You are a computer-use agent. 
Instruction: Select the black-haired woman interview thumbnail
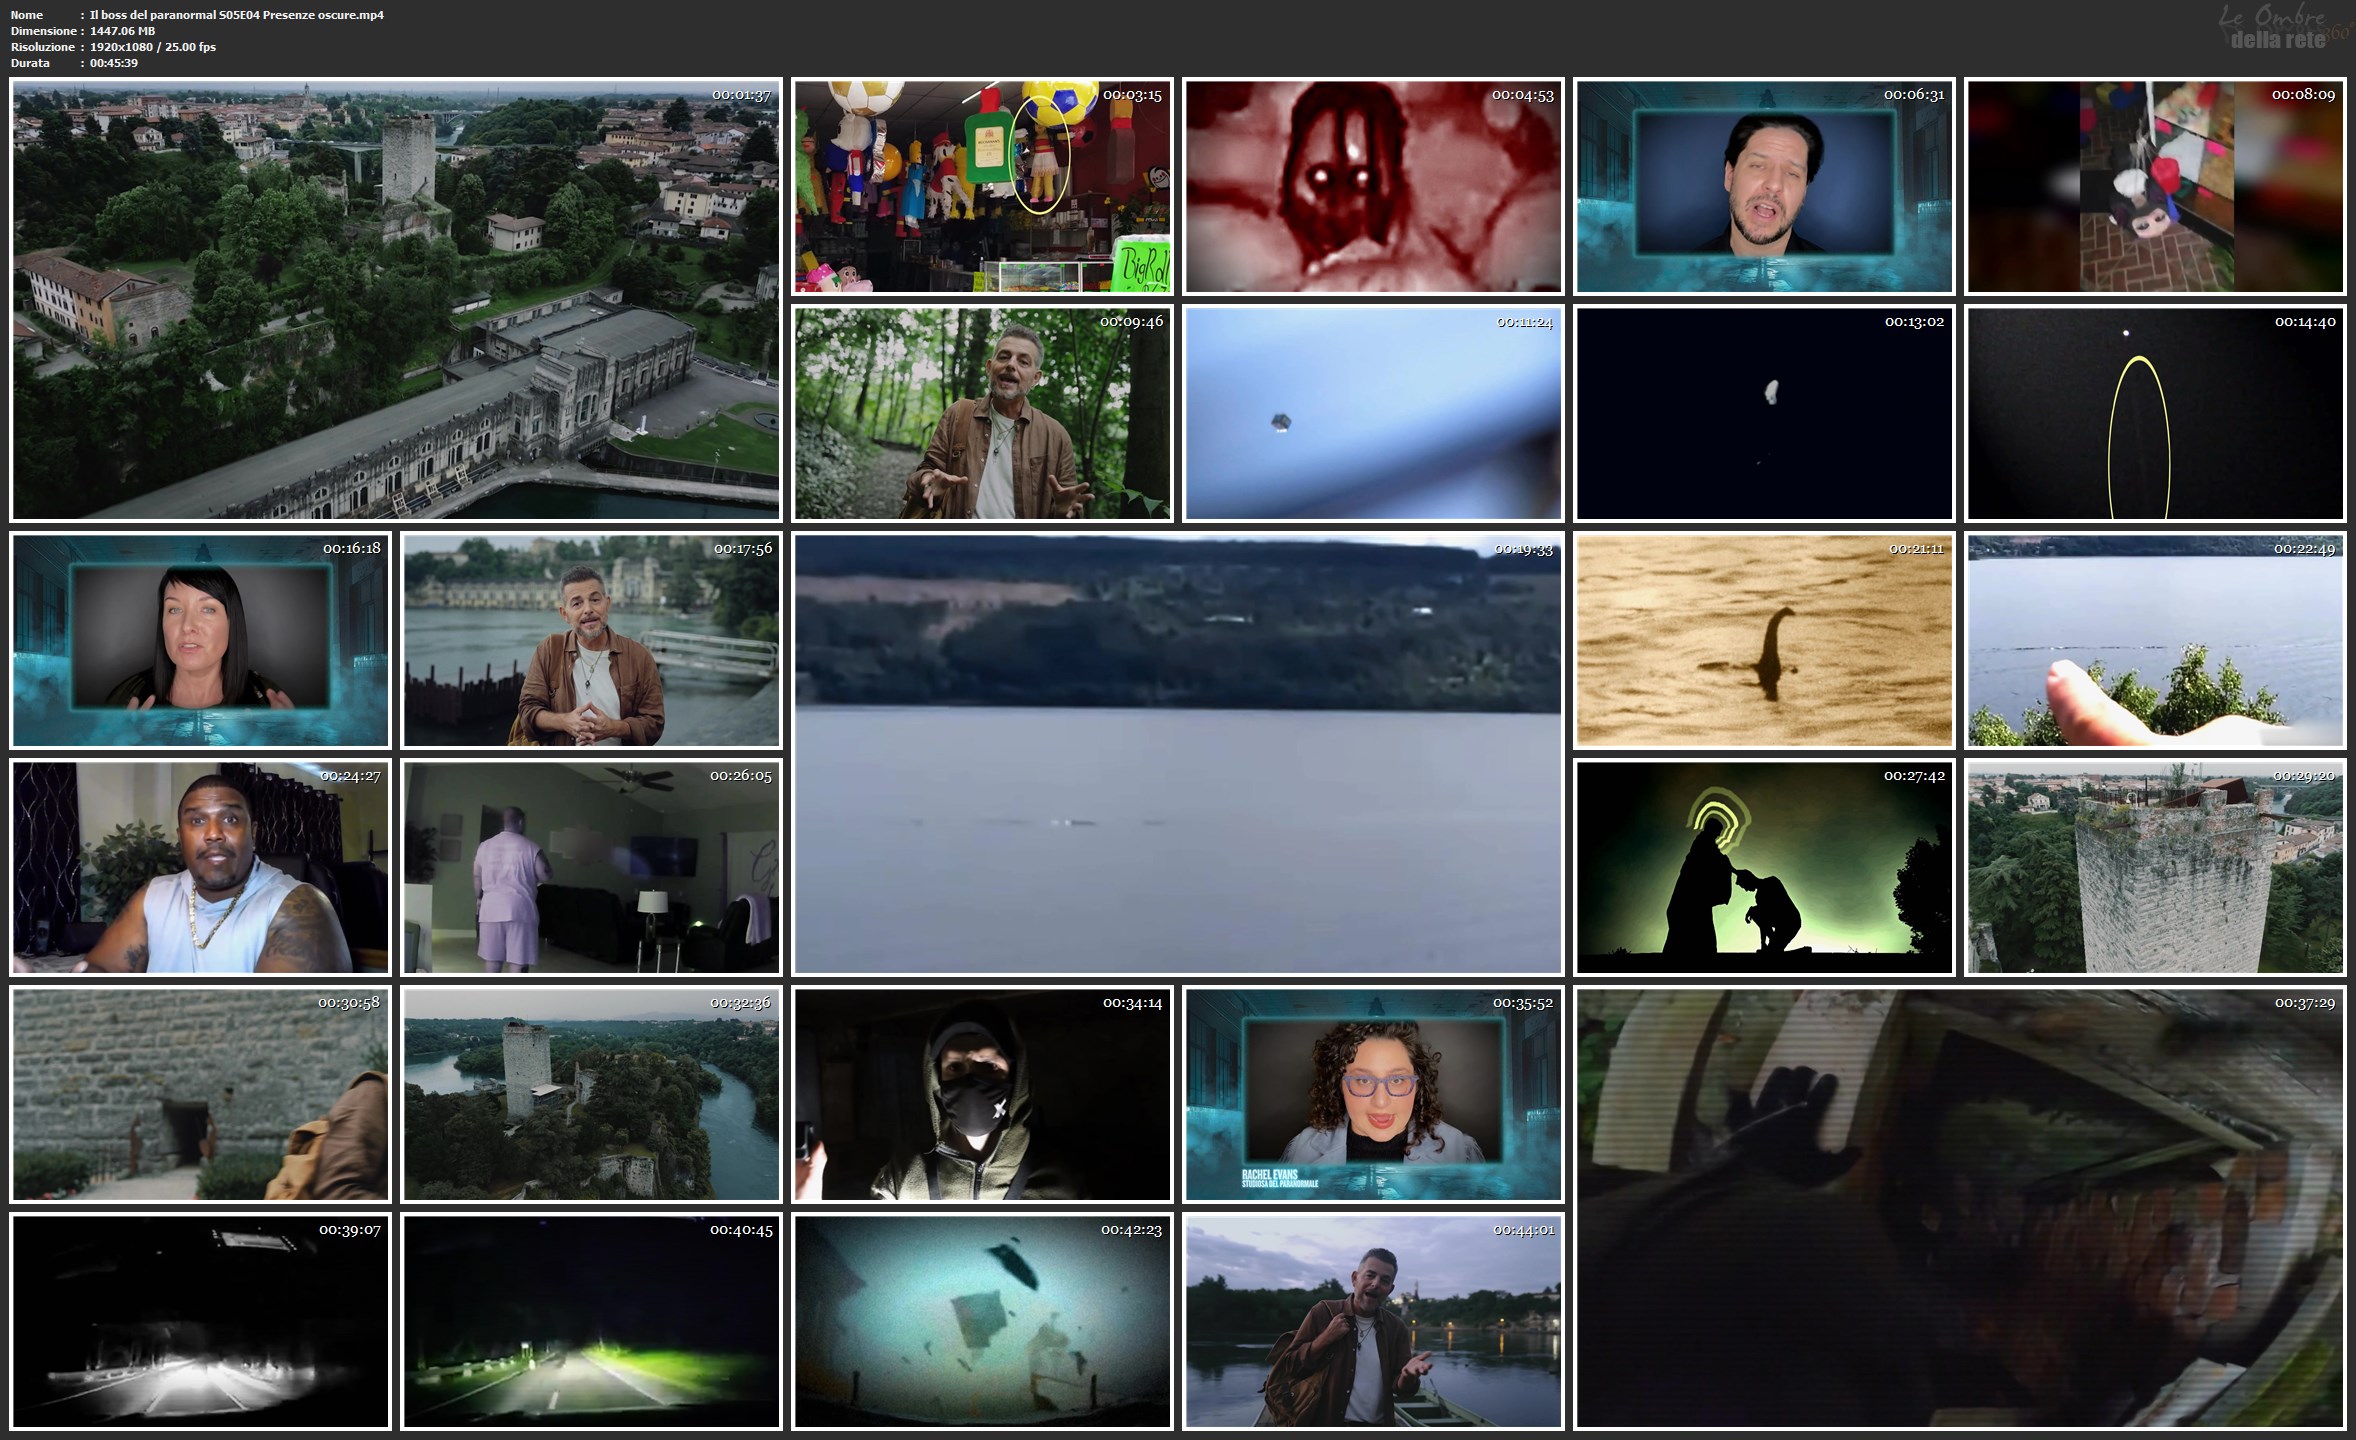pos(200,640)
